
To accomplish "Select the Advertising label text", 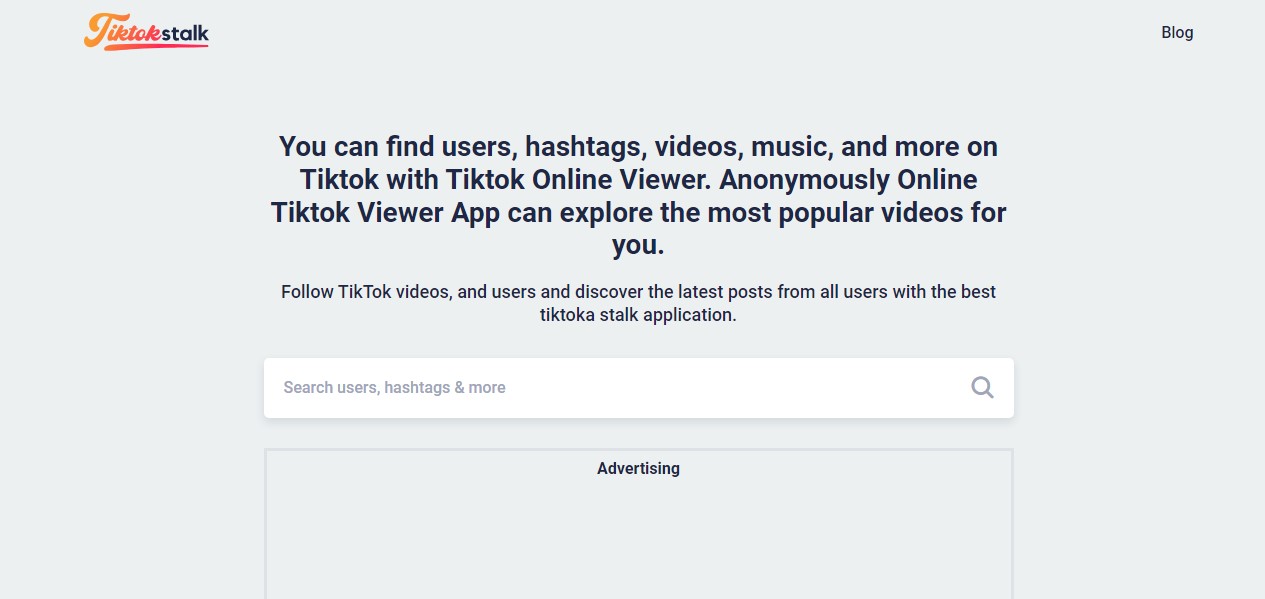I will coord(638,468).
